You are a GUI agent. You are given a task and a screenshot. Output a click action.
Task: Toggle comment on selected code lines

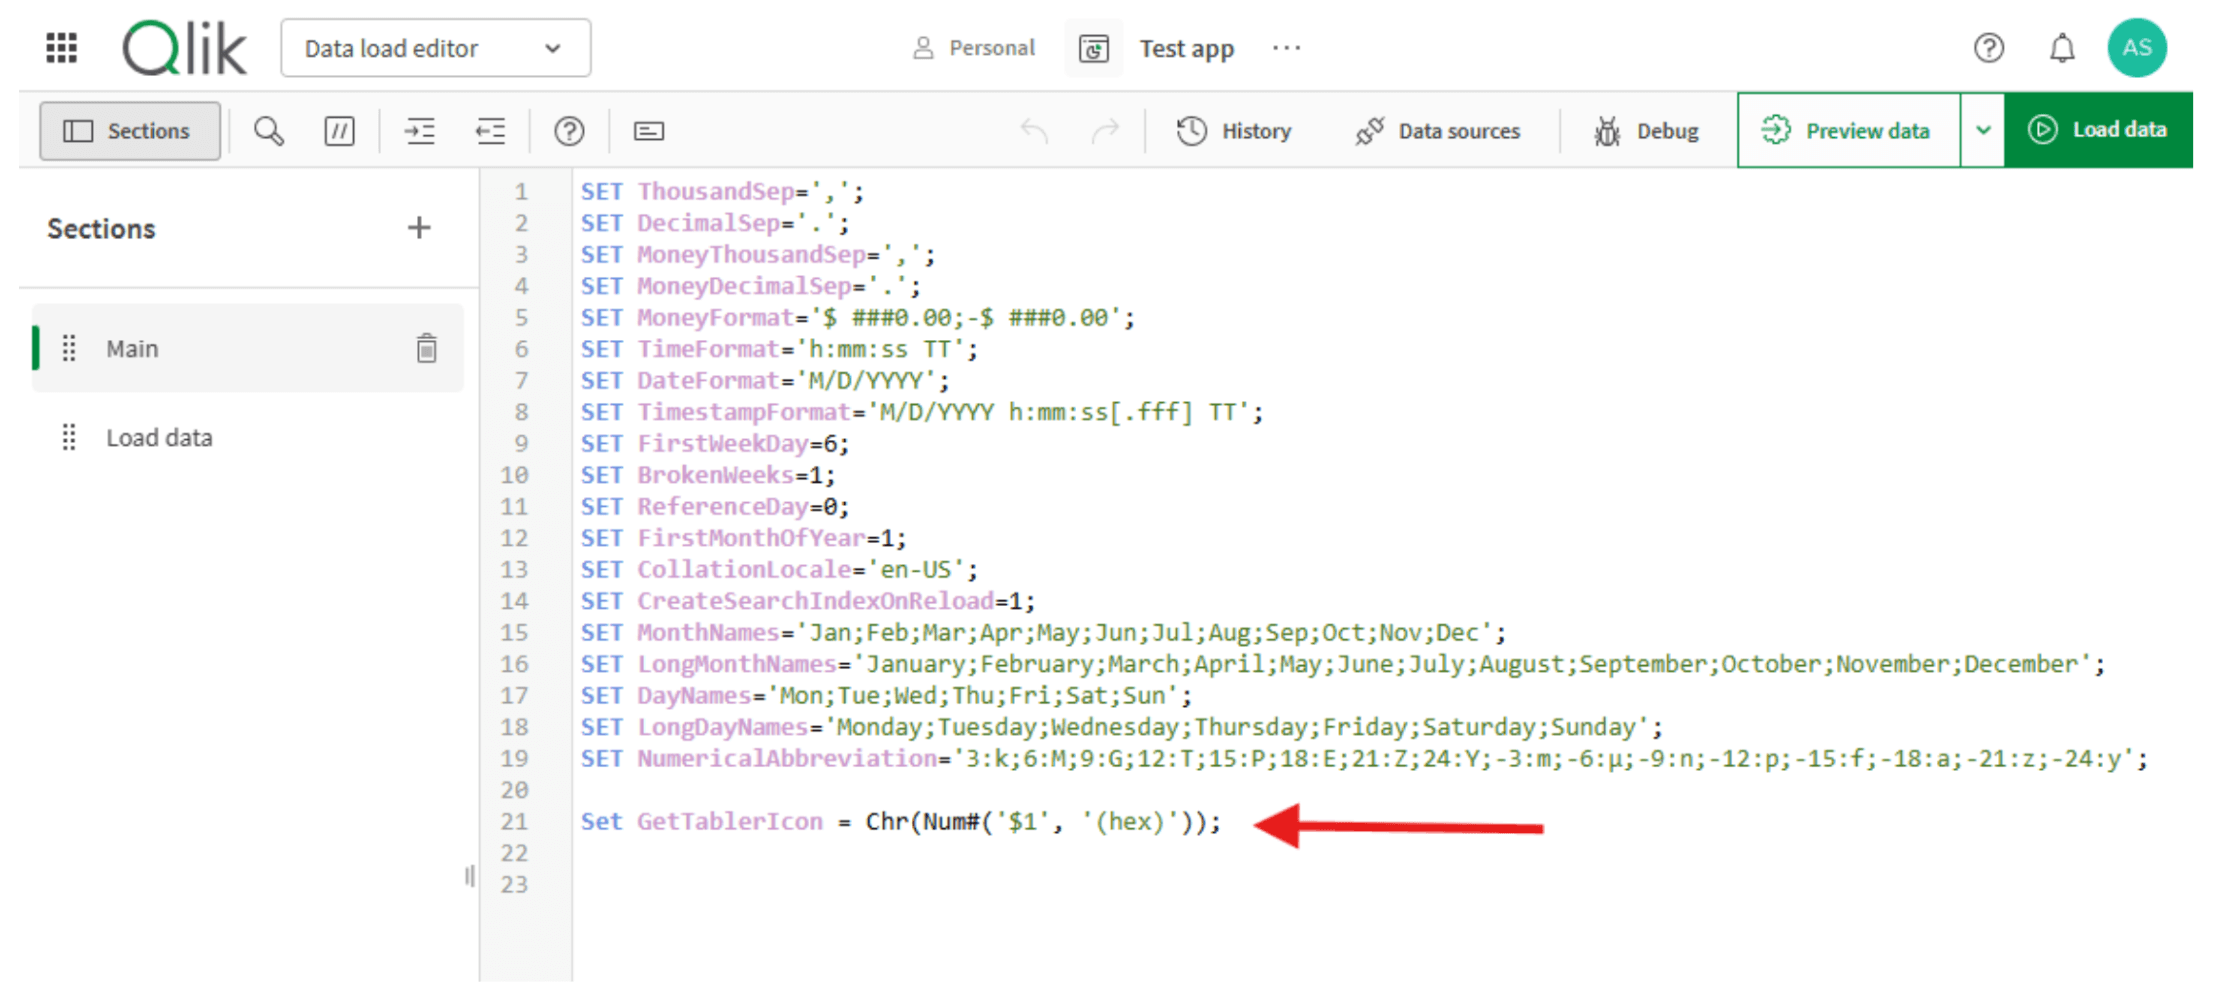coord(339,131)
